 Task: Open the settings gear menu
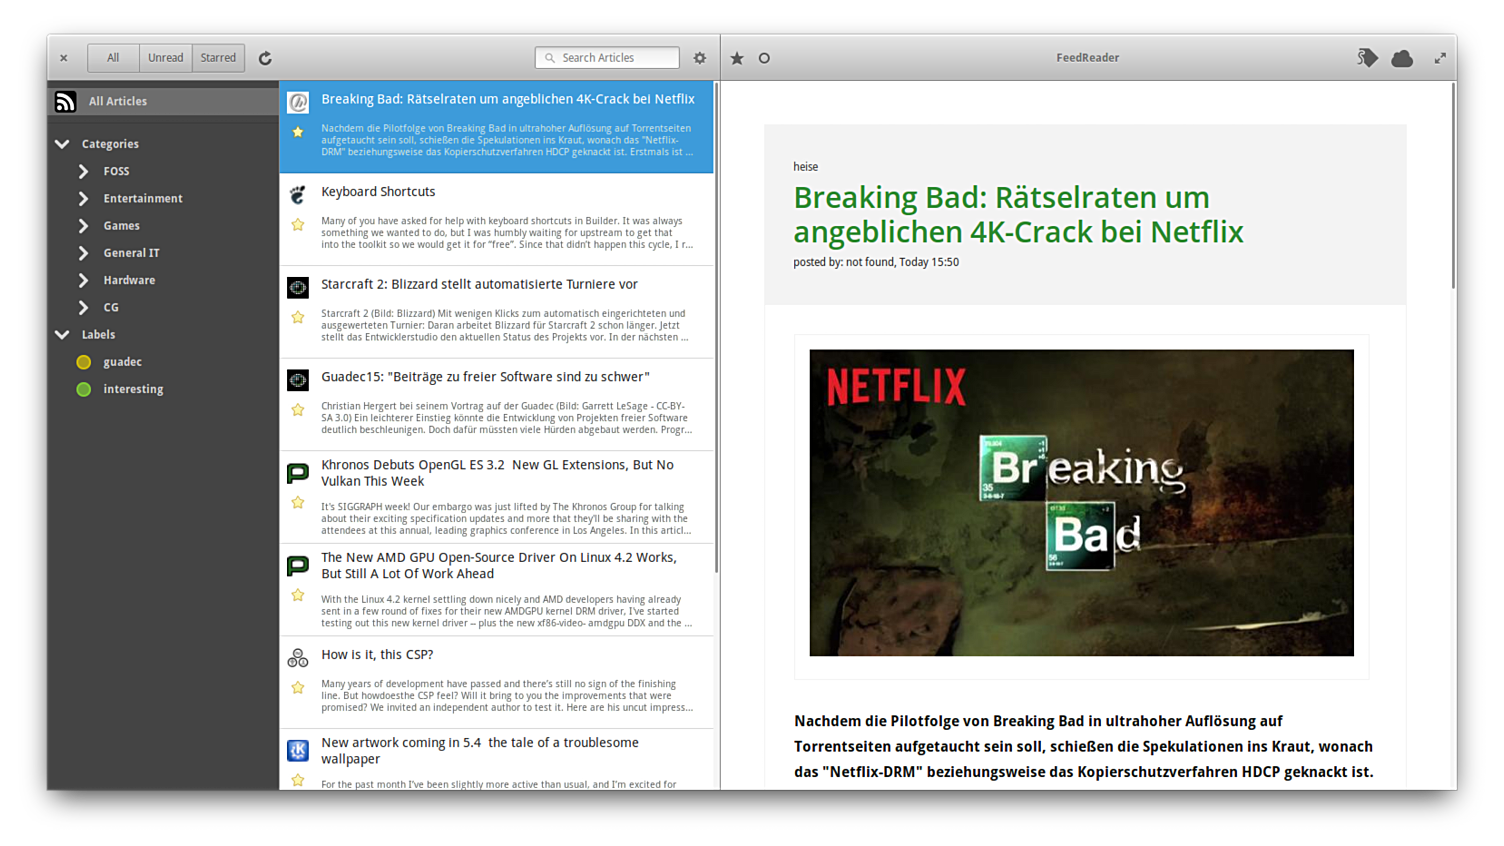[x=700, y=58]
